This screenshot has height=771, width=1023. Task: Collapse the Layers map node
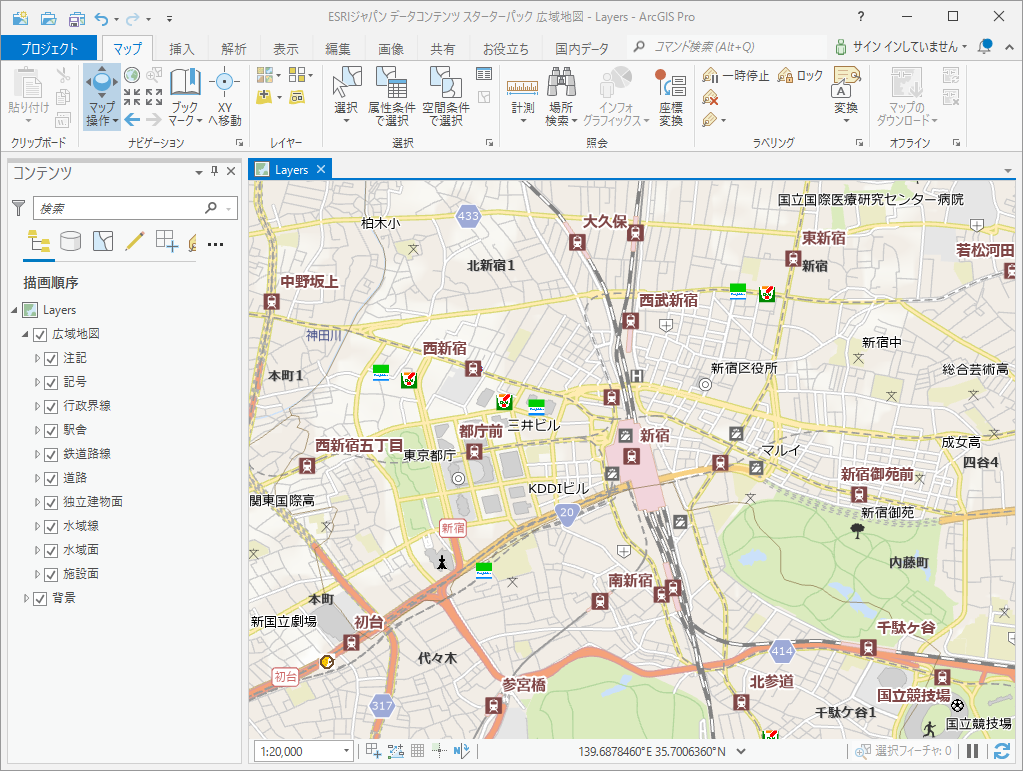pos(14,310)
